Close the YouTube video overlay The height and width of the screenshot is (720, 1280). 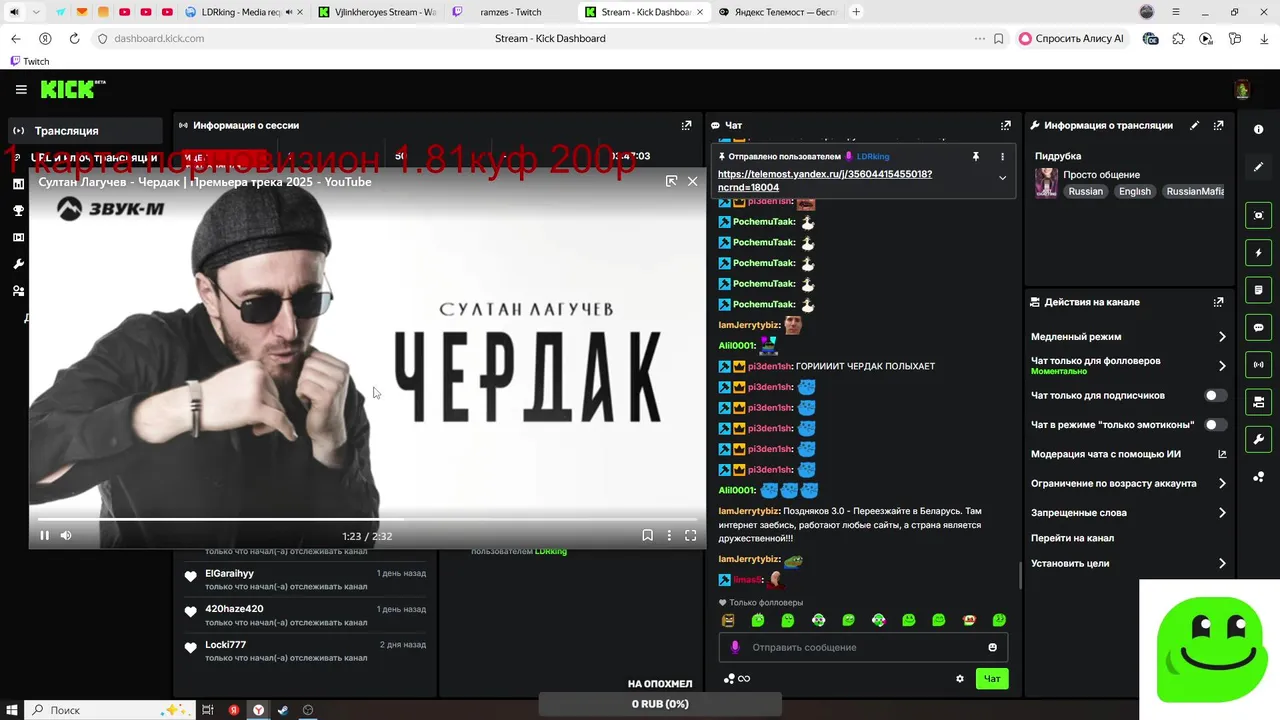(692, 181)
